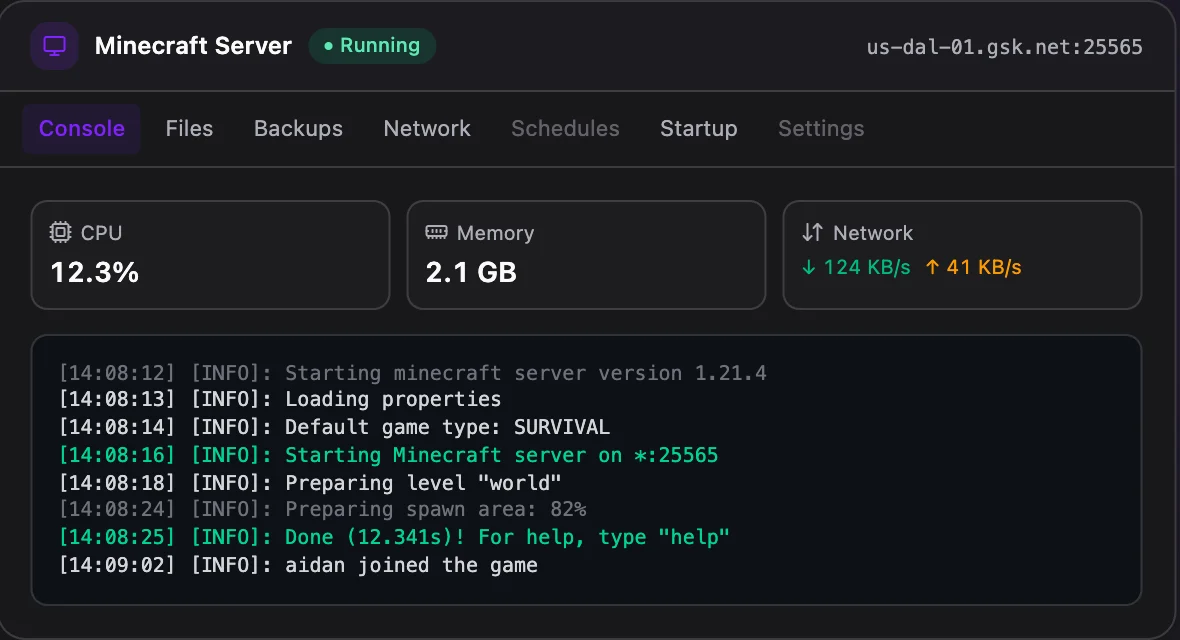Click the timestamp [14:09:02]
Image resolution: width=1180 pixels, height=640 pixels.
[x=117, y=565]
